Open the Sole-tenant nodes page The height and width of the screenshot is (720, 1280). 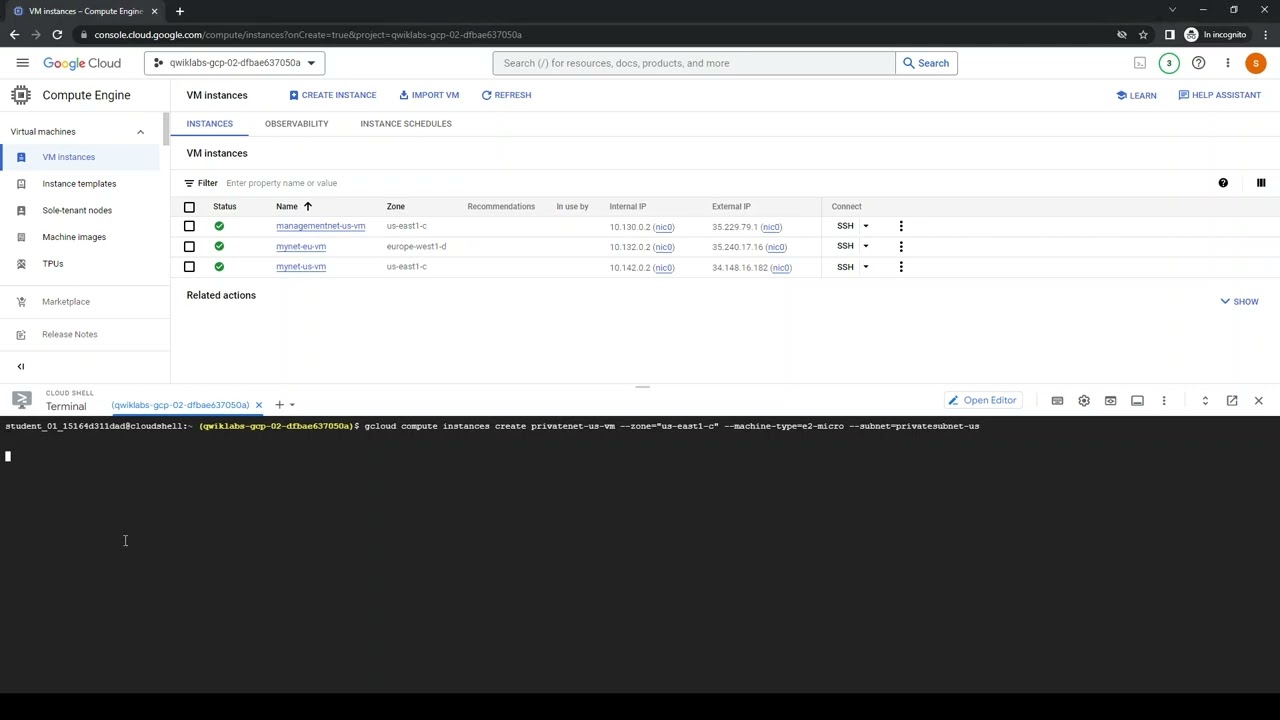click(77, 210)
